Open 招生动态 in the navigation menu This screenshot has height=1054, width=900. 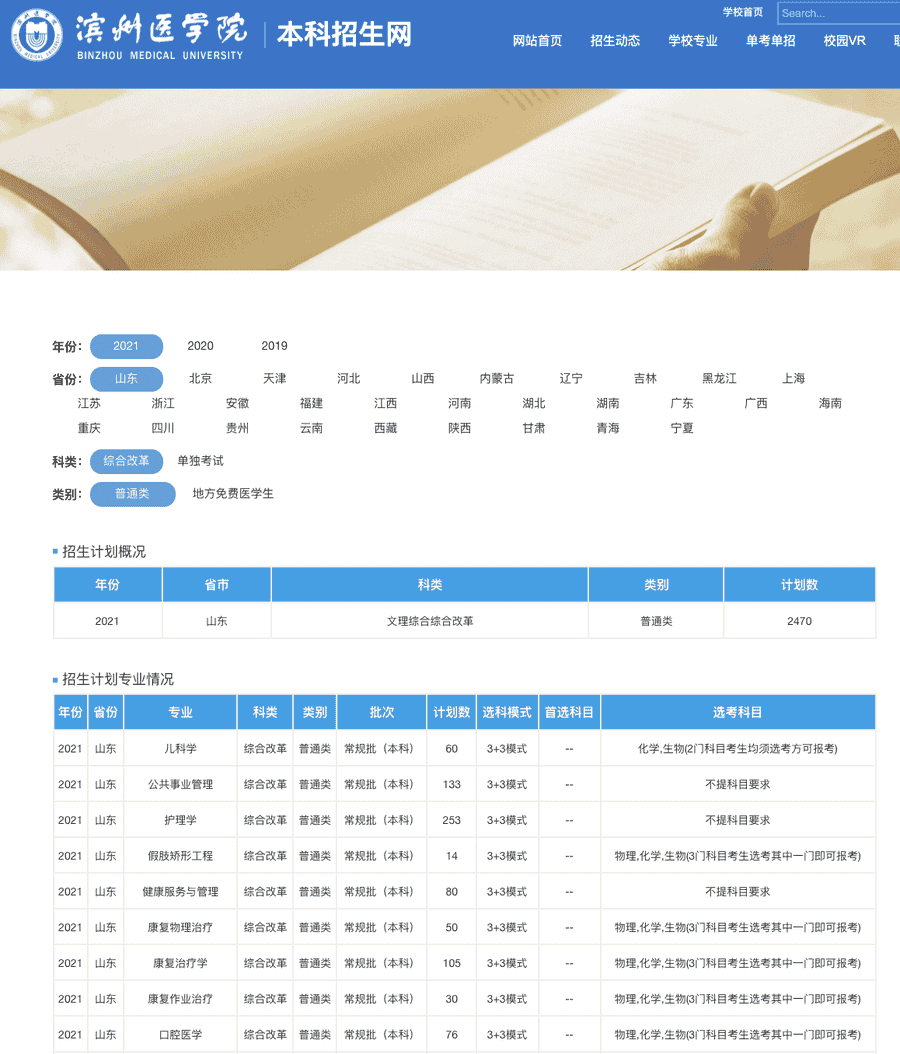tap(615, 41)
